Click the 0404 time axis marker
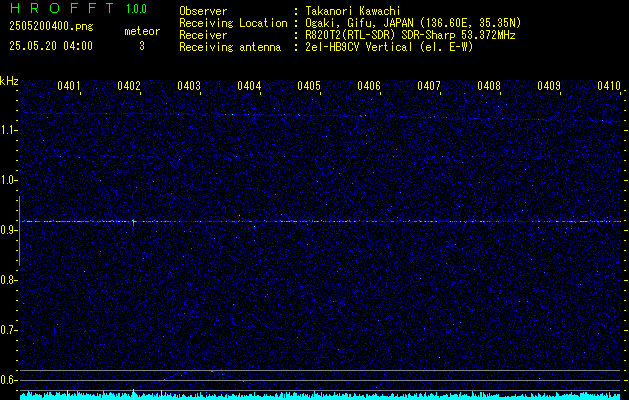 coord(249,85)
